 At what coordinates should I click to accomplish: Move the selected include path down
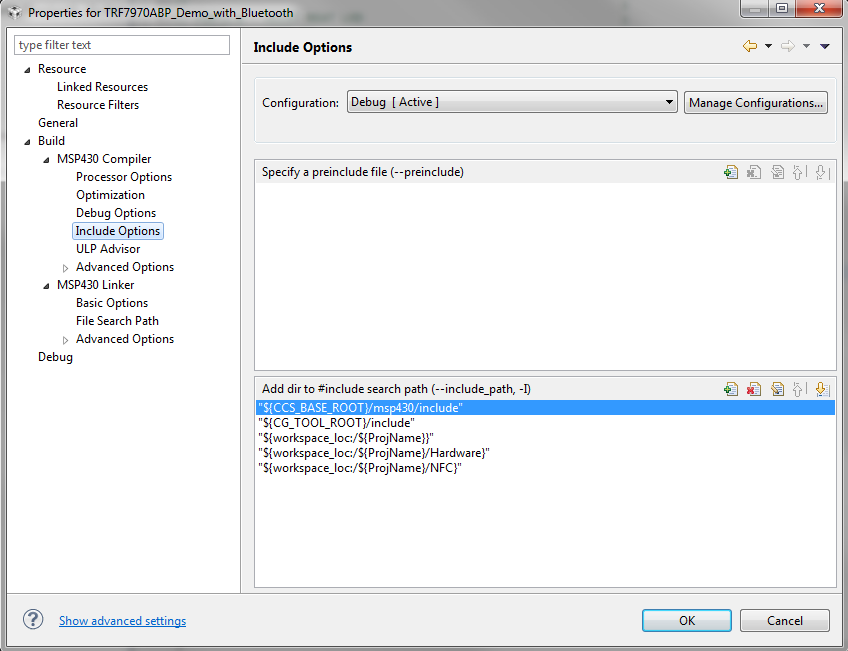[x=822, y=389]
